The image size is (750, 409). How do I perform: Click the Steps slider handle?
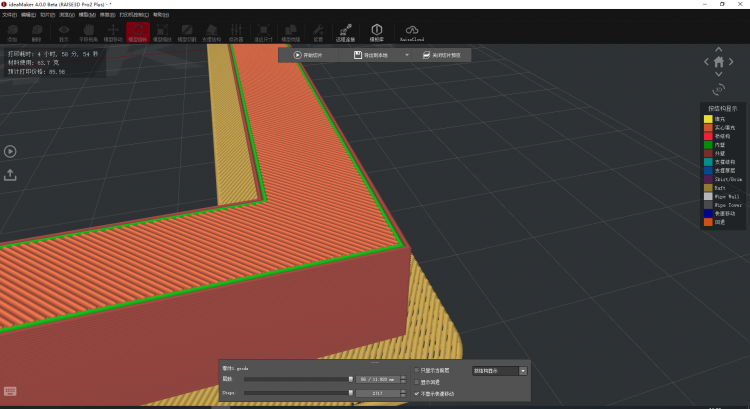(351, 393)
